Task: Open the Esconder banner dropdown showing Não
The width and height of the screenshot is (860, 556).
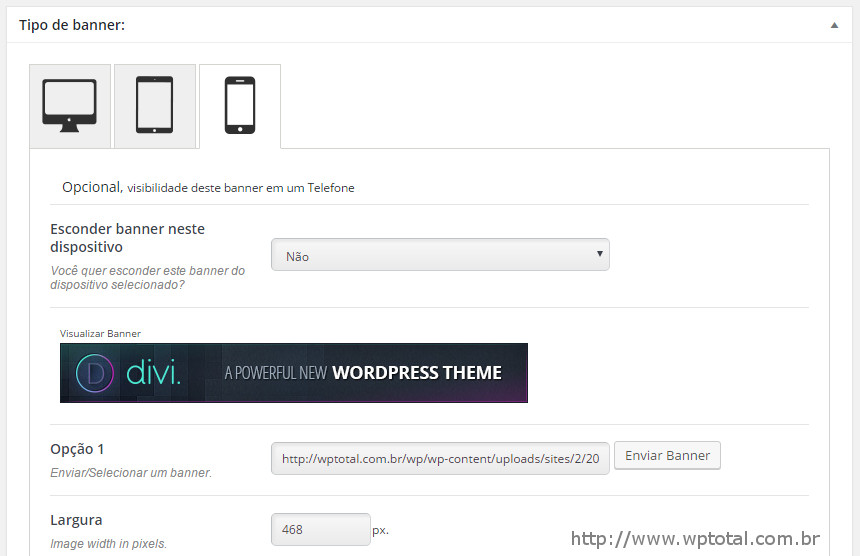Action: click(x=440, y=254)
